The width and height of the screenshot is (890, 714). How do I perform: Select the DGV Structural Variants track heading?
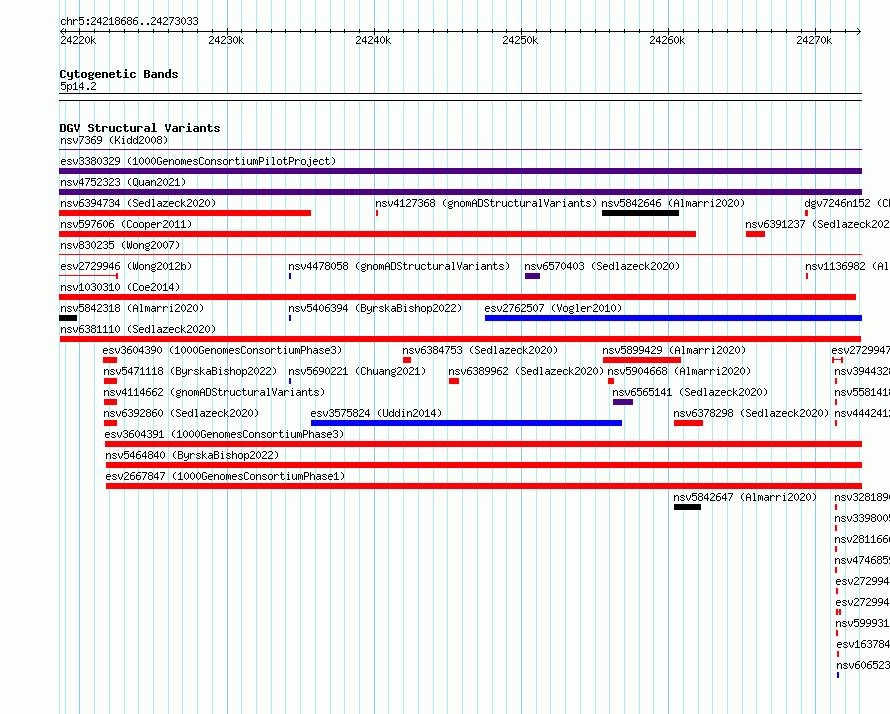[x=140, y=128]
